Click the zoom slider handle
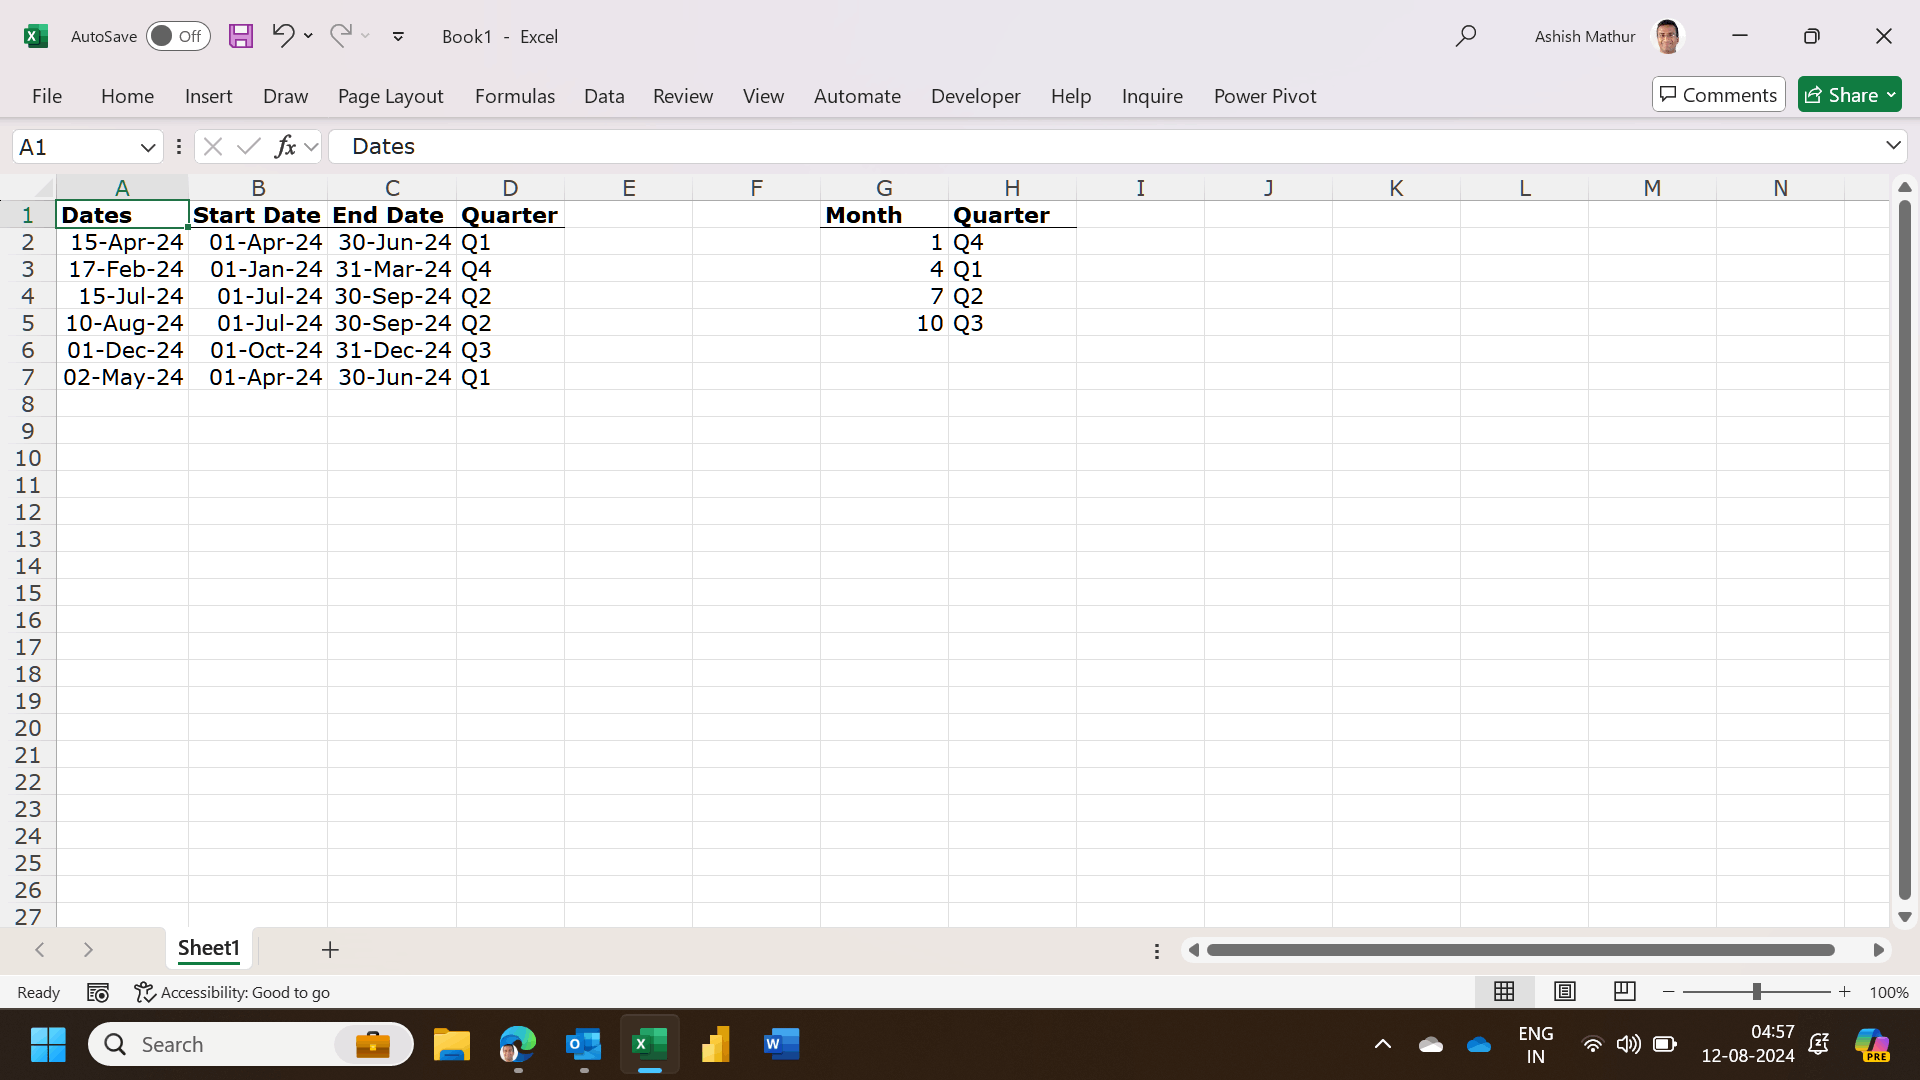This screenshot has height=1080, width=1920. pos(1756,991)
